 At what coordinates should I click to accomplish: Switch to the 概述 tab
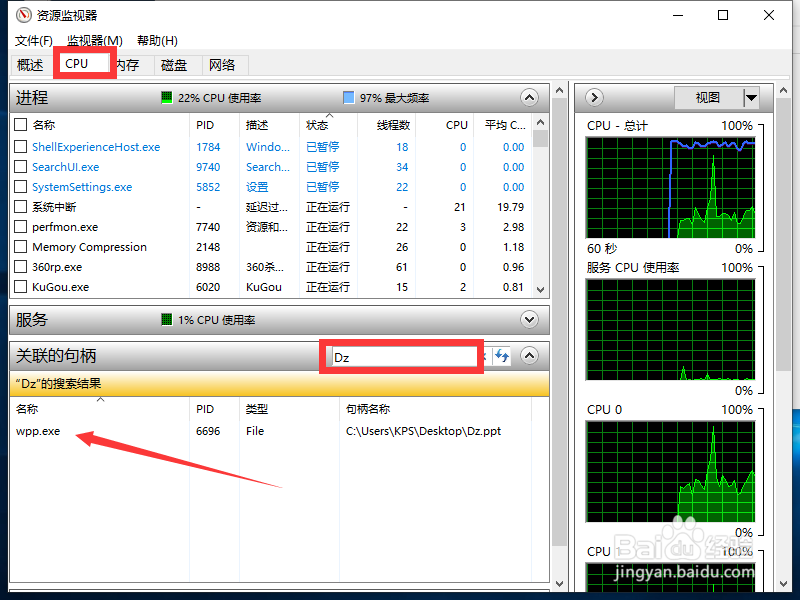coord(30,65)
